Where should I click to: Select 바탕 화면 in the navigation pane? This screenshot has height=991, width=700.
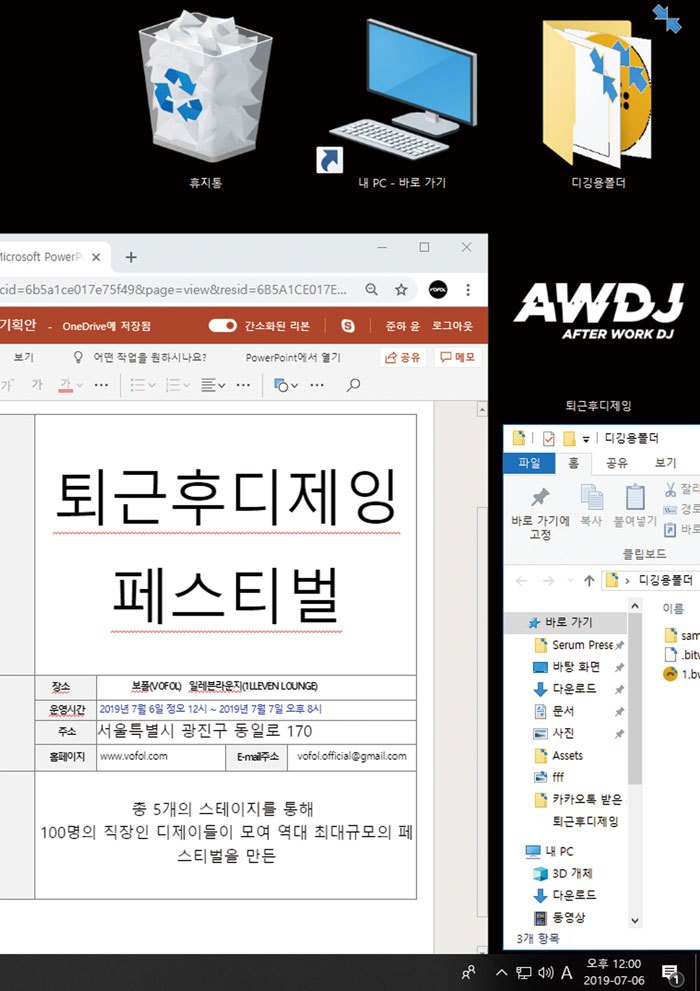(x=567, y=667)
